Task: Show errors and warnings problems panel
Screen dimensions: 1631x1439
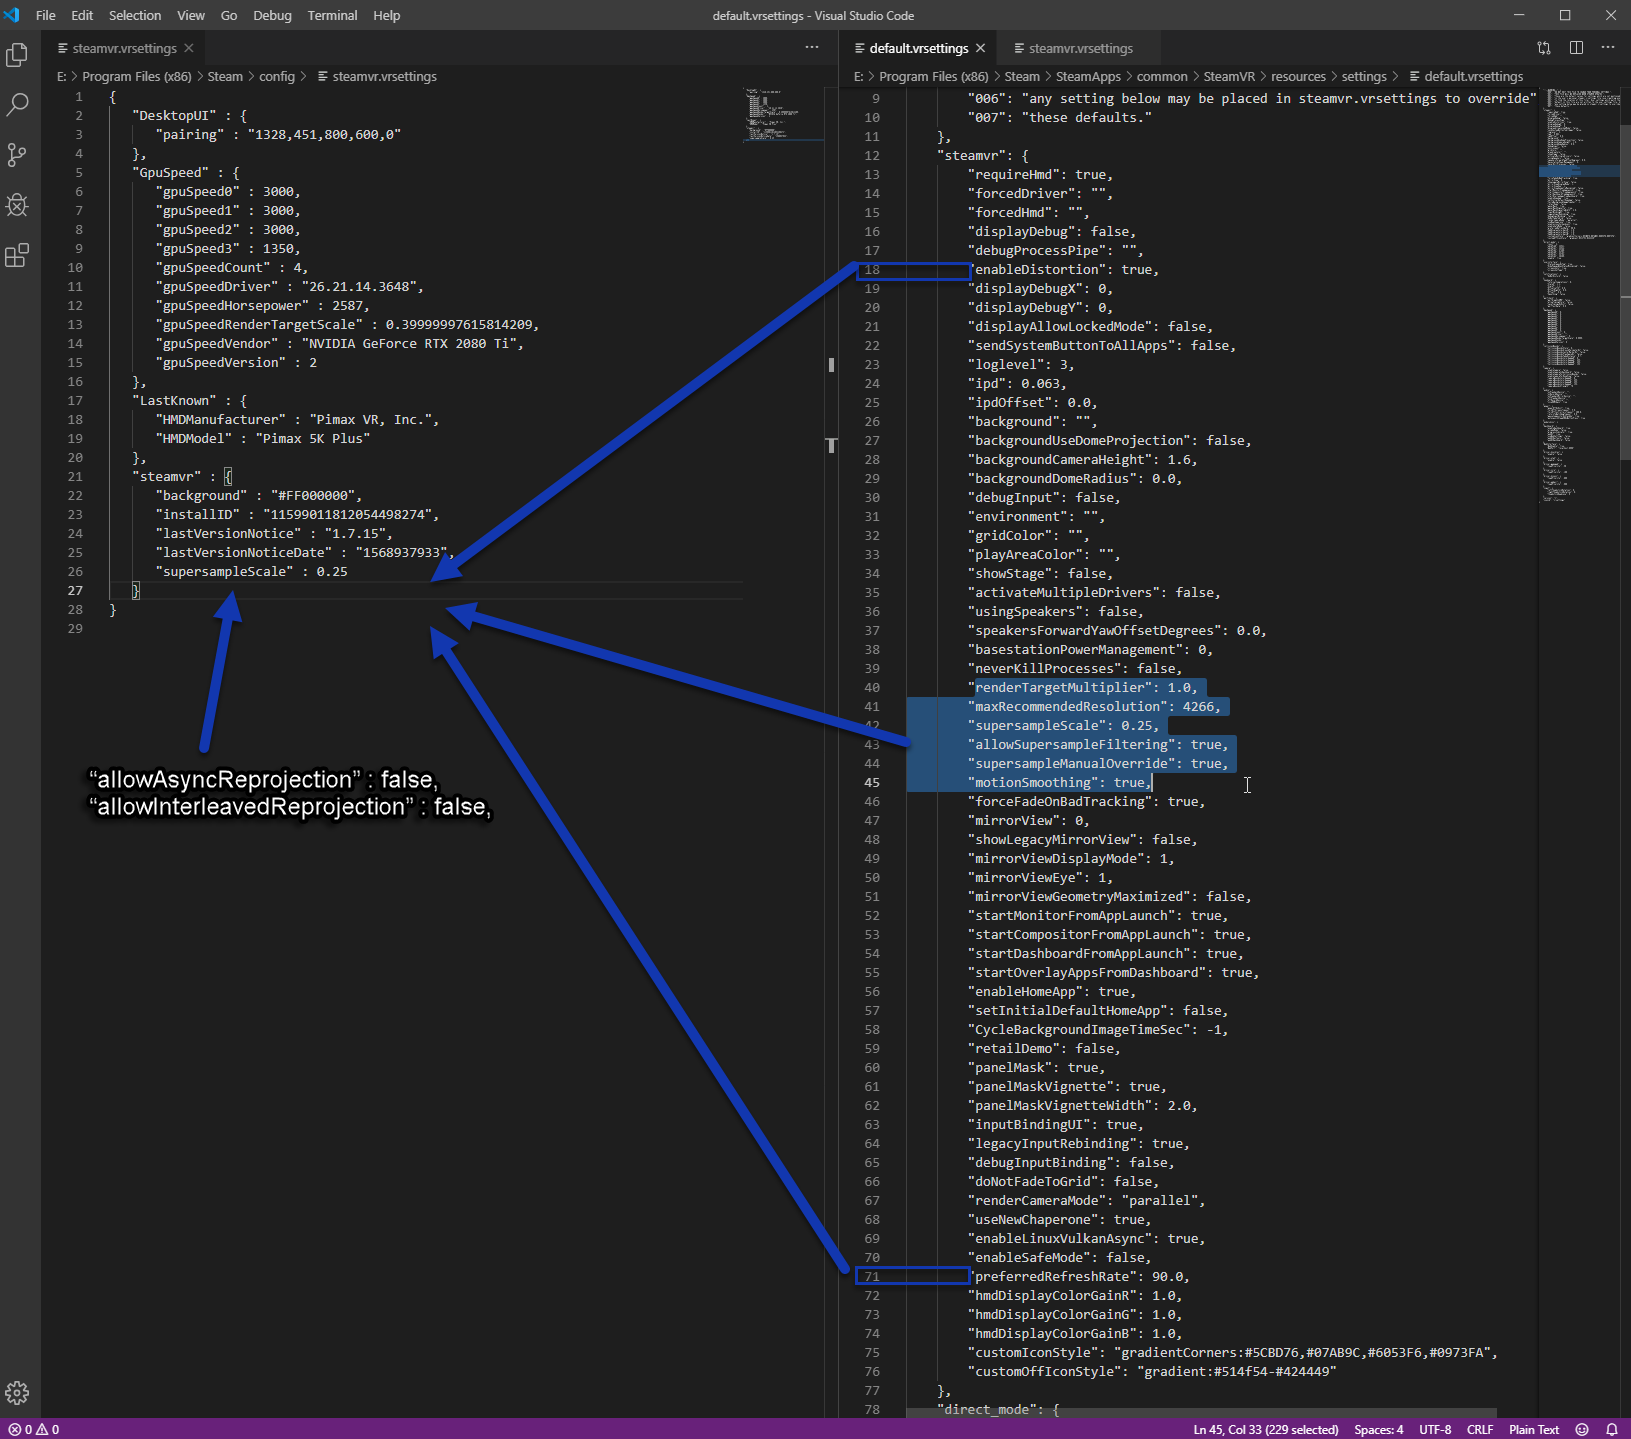Action: click(x=34, y=1429)
